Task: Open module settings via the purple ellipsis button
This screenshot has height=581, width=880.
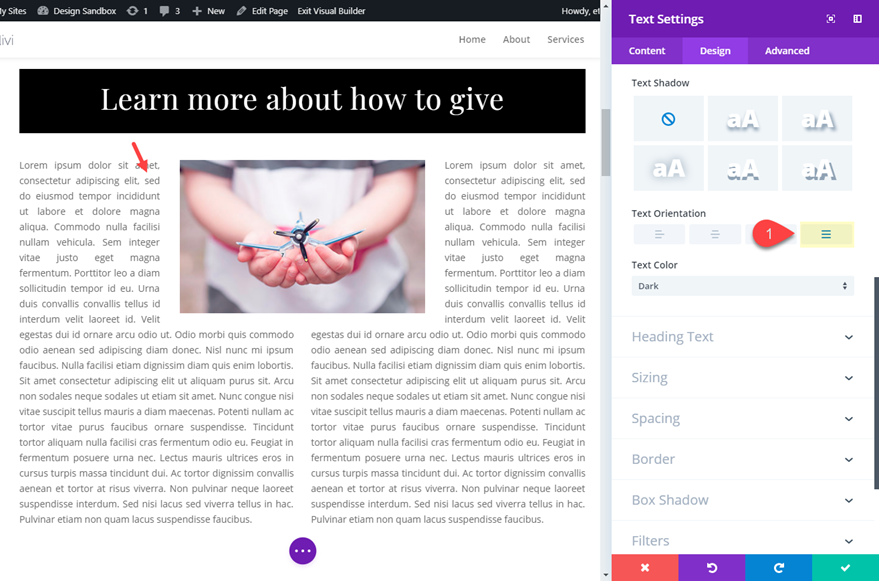Action: coord(302,550)
